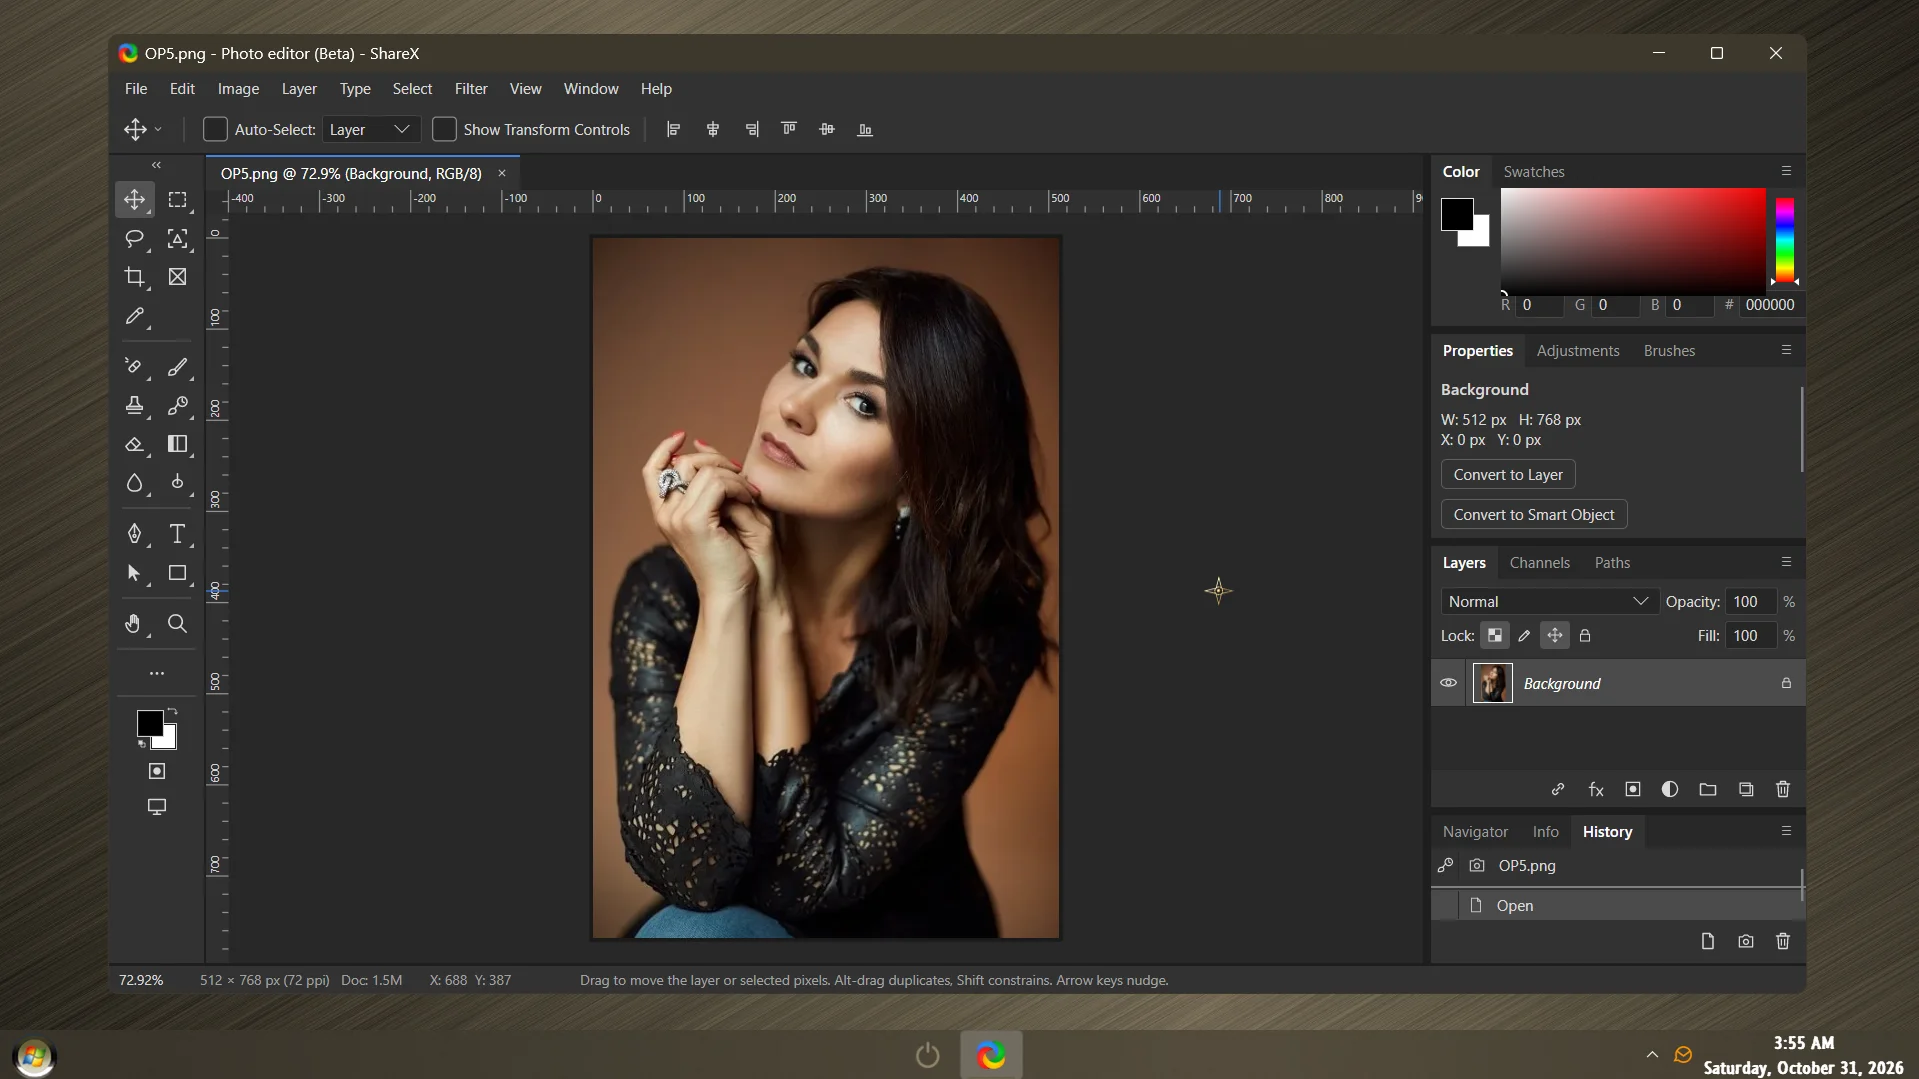Viewport: 1919px width, 1079px height.
Task: Click the hue spectrum slider strip
Action: coord(1784,240)
